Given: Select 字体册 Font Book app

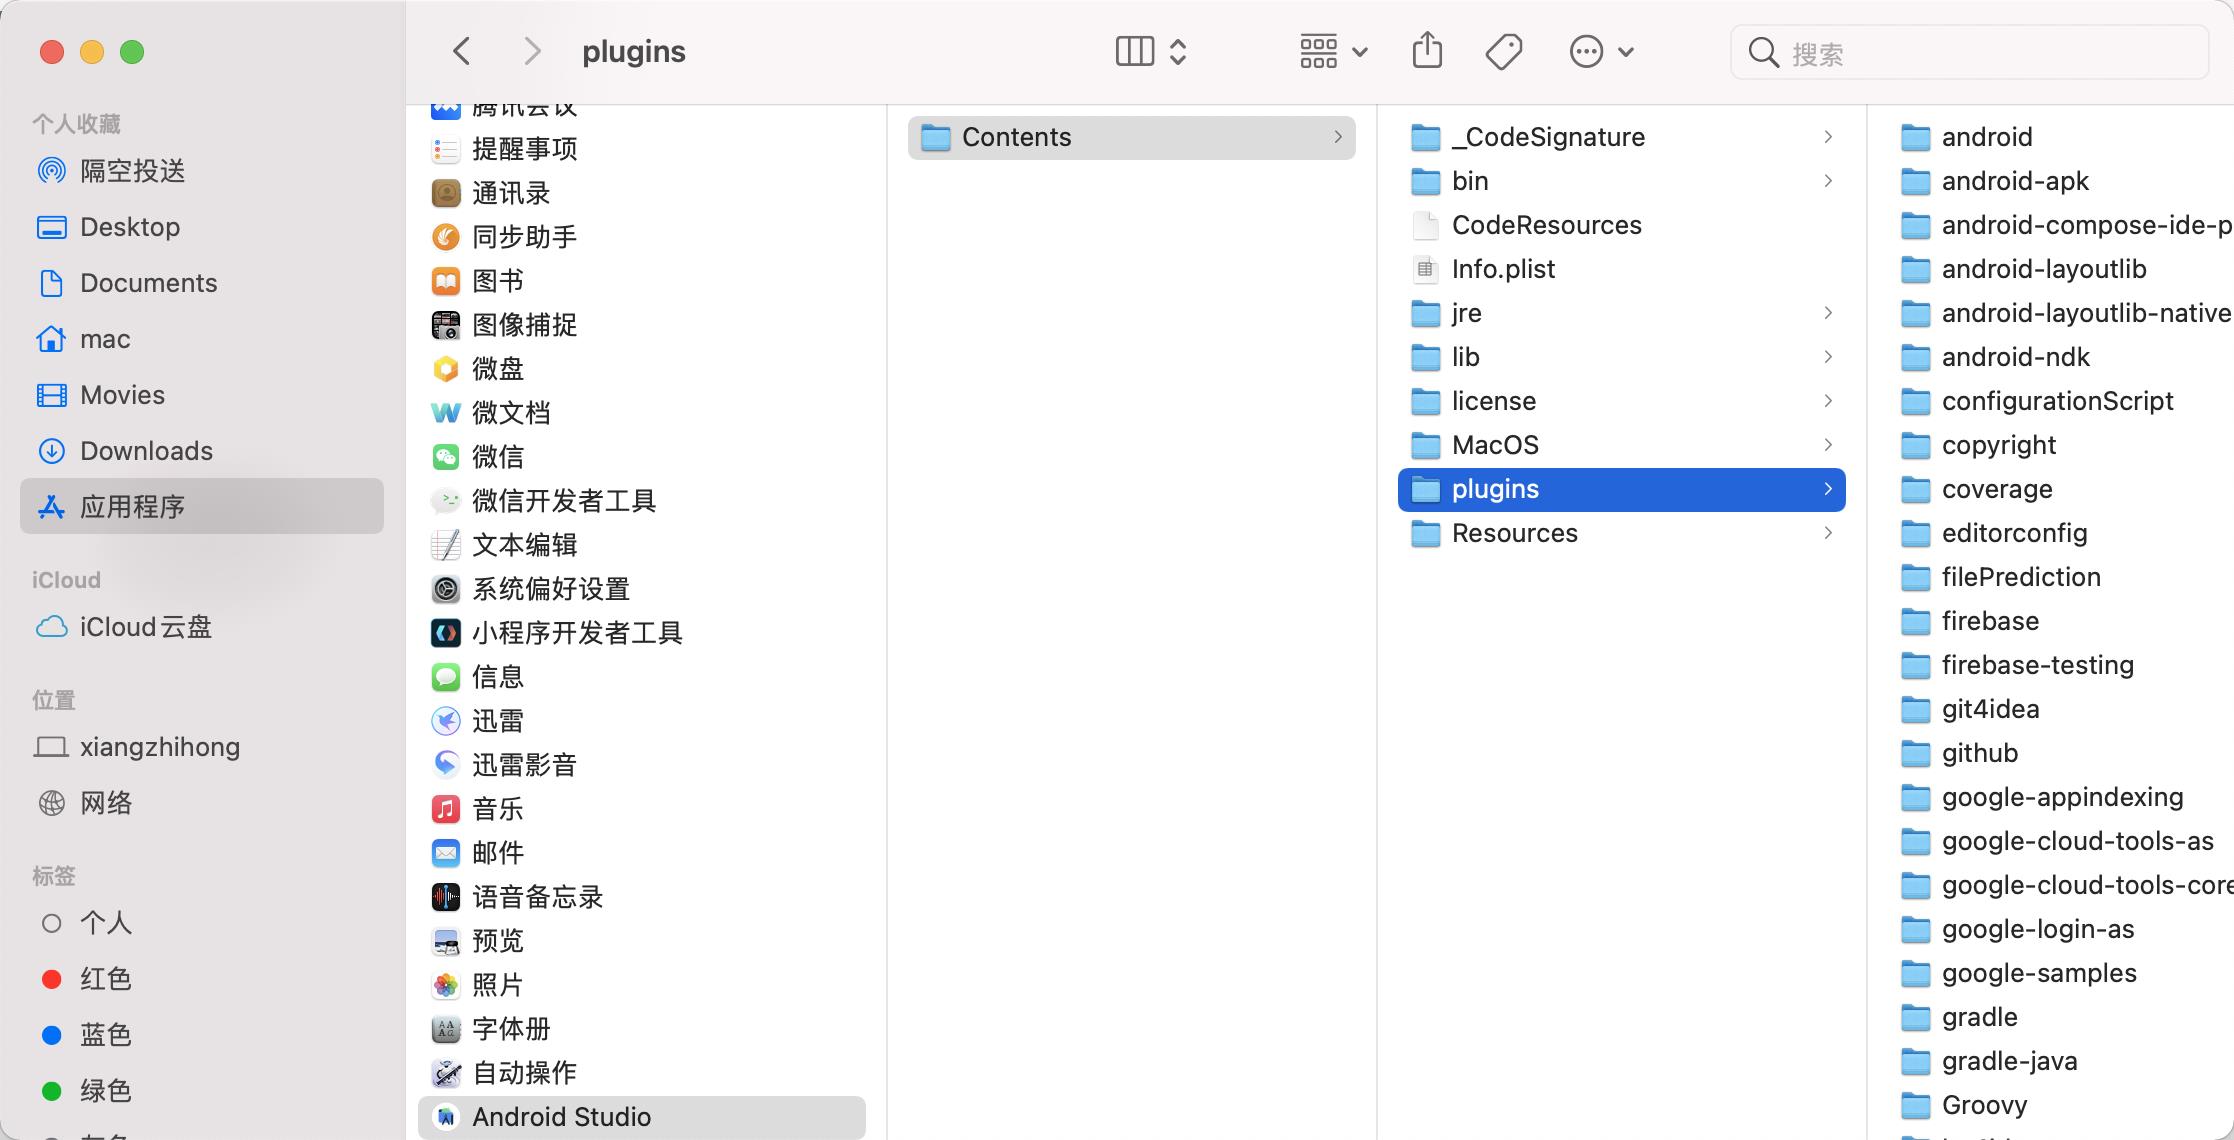Looking at the screenshot, I should click(x=642, y=1029).
